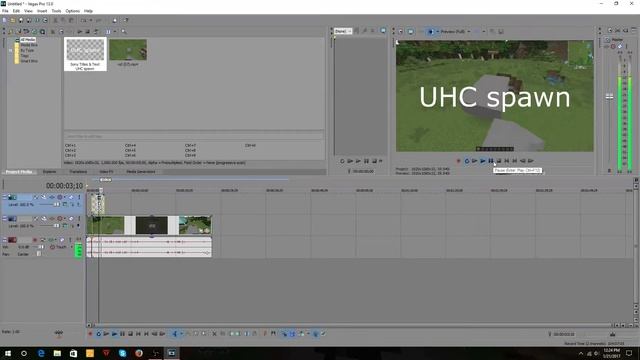The image size is (640, 360).
Task: Save the project using the toolbar Save icon
Action: pos(21,20)
